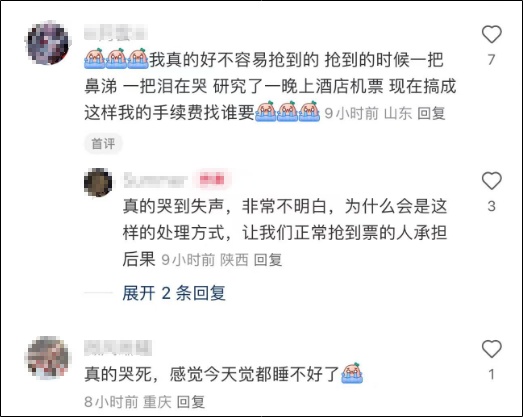This screenshot has width=523, height=417.
Task: Click the like count 7 on first comment
Action: tap(492, 59)
